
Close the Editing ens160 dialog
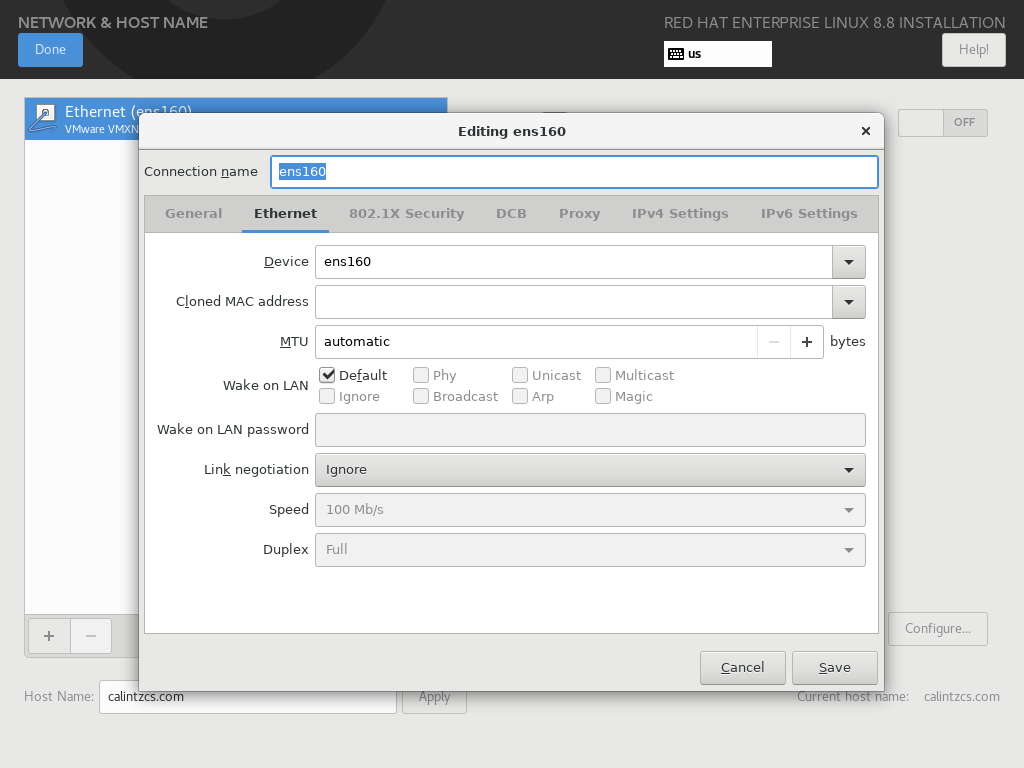tap(866, 131)
